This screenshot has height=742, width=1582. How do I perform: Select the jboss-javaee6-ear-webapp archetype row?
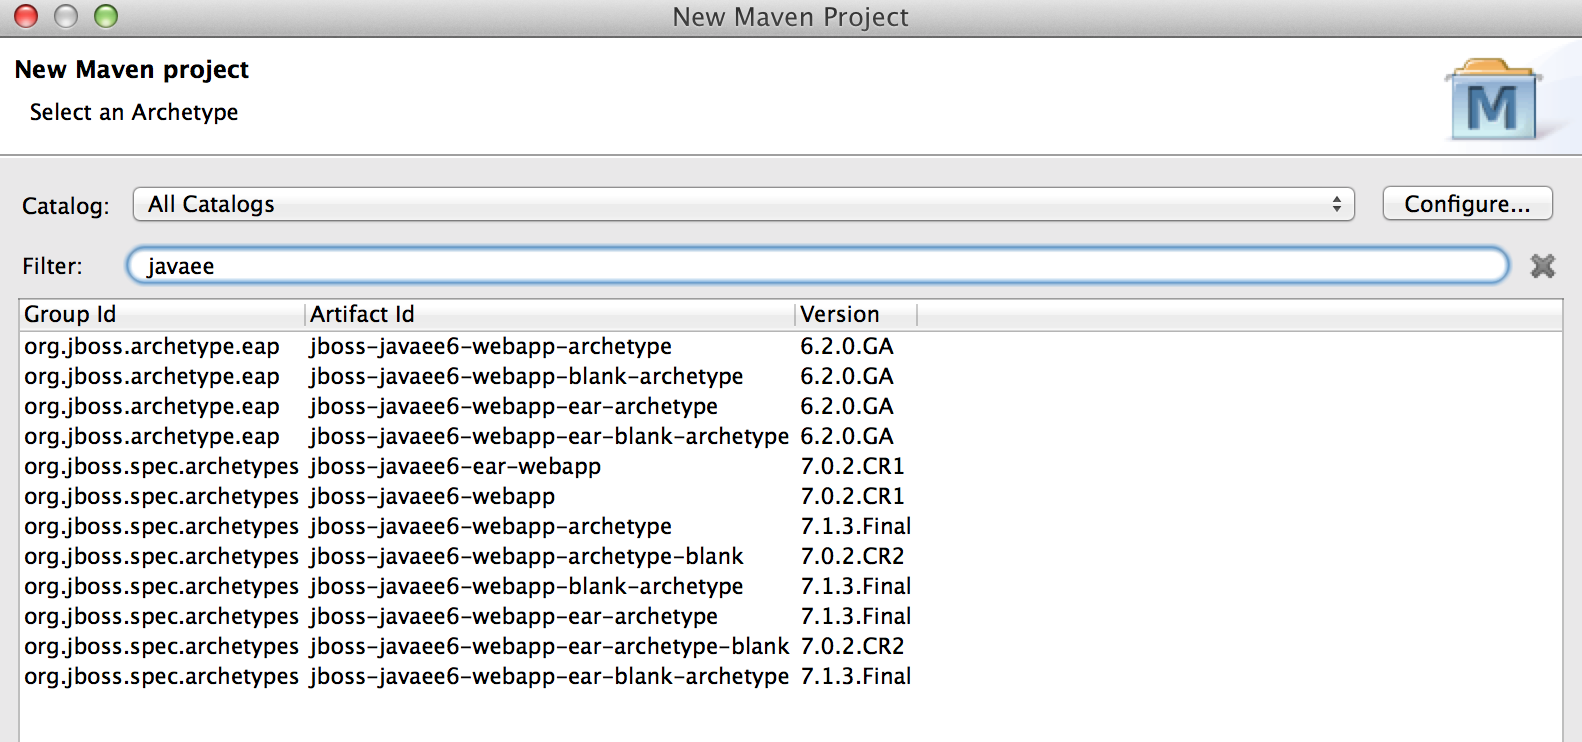790,466
